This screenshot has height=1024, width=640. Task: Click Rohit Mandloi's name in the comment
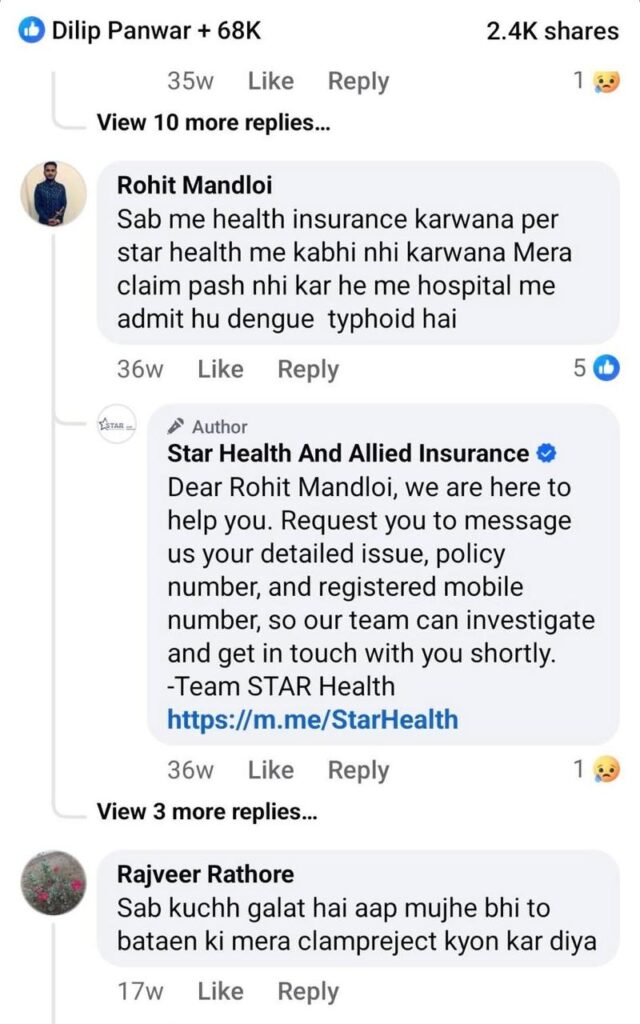point(194,185)
